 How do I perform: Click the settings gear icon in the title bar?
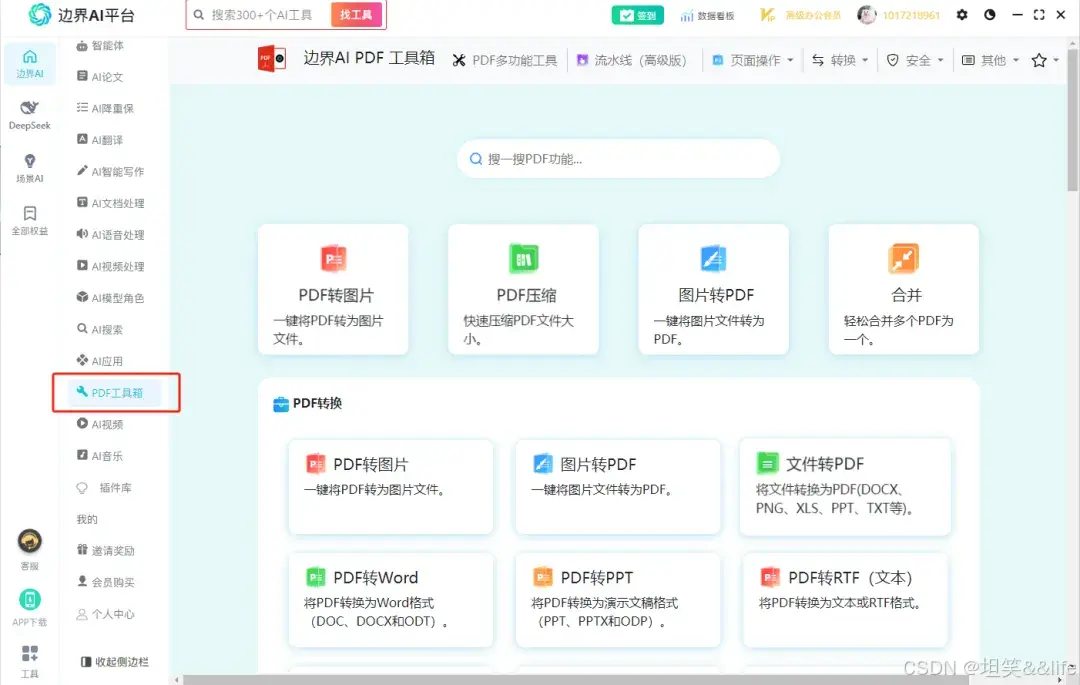pyautogui.click(x=962, y=14)
